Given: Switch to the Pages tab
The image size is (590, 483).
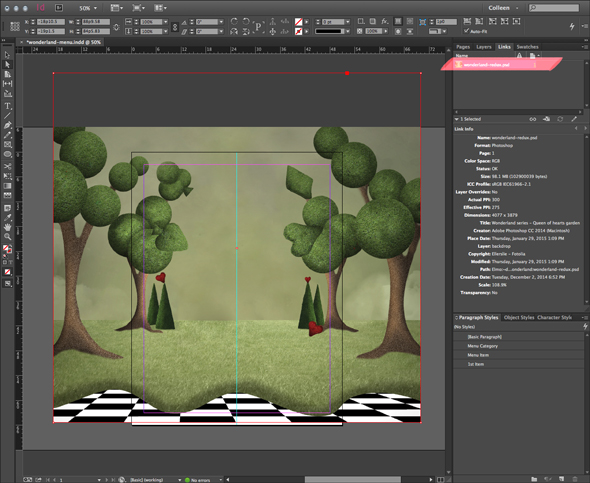Looking at the screenshot, I should tap(463, 47).
